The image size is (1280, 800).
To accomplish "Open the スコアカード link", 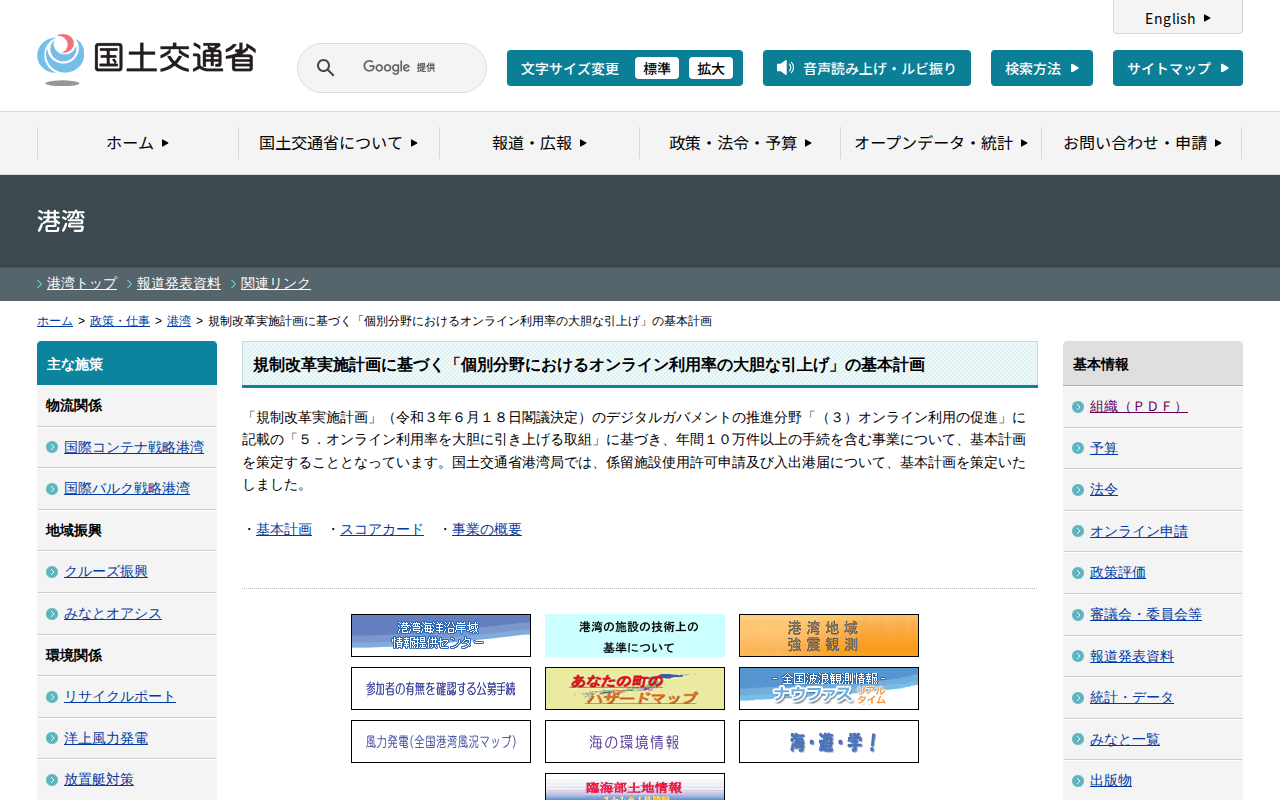I will (x=382, y=529).
